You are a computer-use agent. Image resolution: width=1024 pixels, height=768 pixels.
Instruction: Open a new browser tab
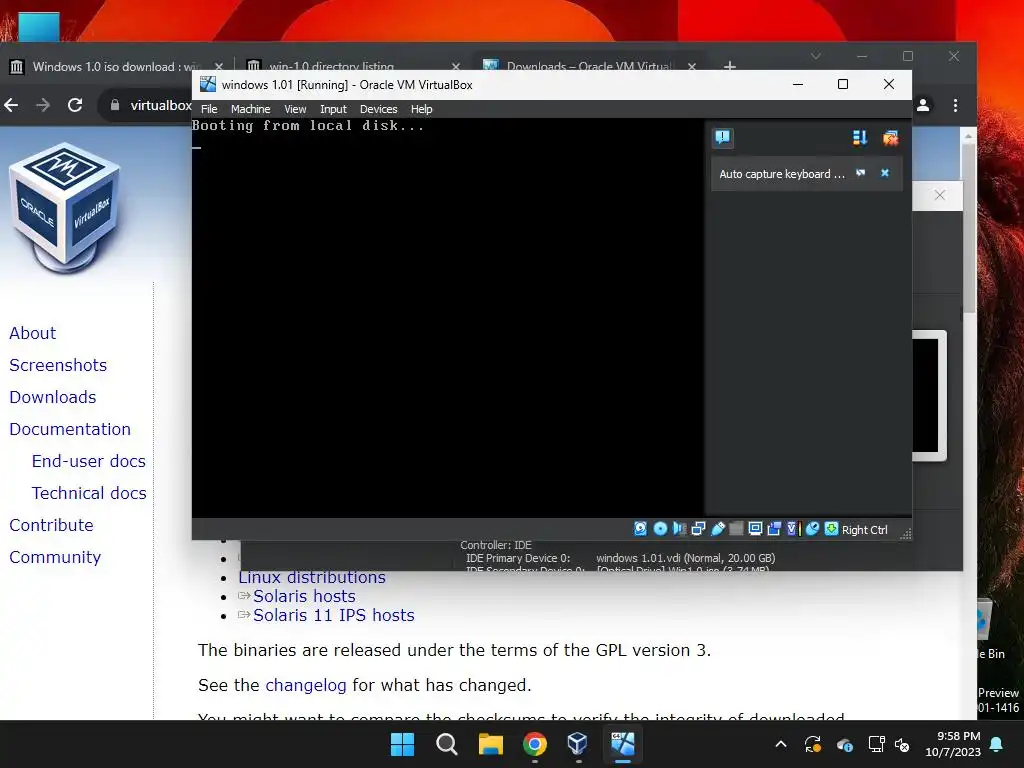(730, 66)
